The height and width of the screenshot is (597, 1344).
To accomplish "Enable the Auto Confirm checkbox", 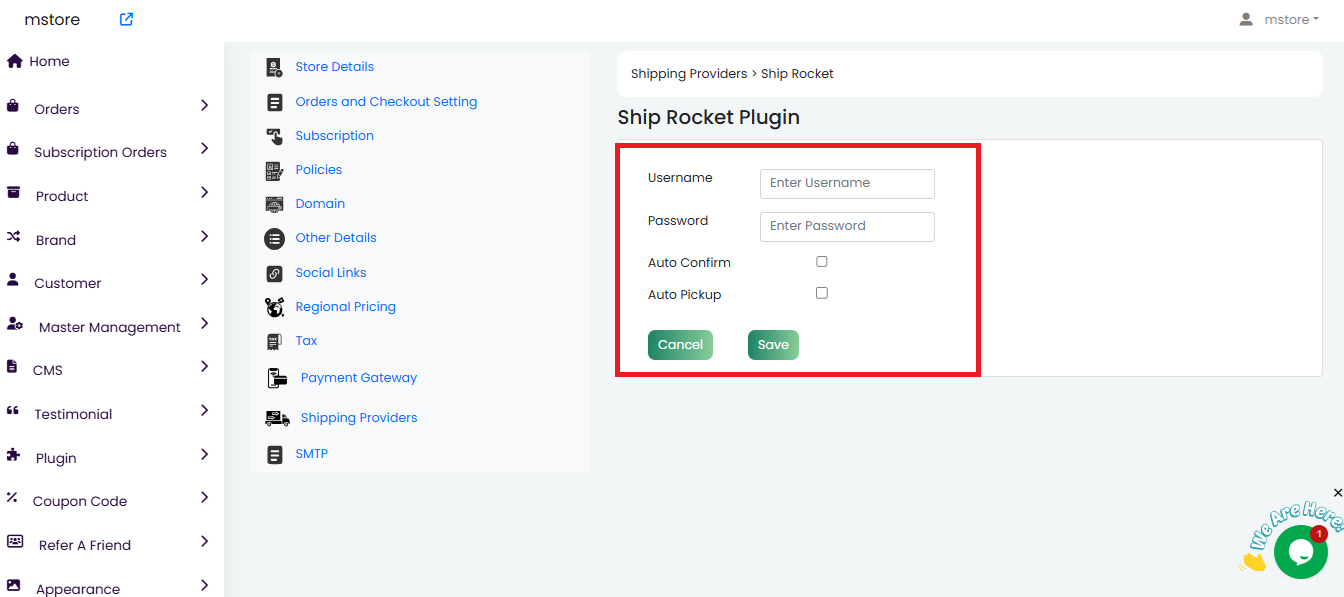I will click(822, 261).
